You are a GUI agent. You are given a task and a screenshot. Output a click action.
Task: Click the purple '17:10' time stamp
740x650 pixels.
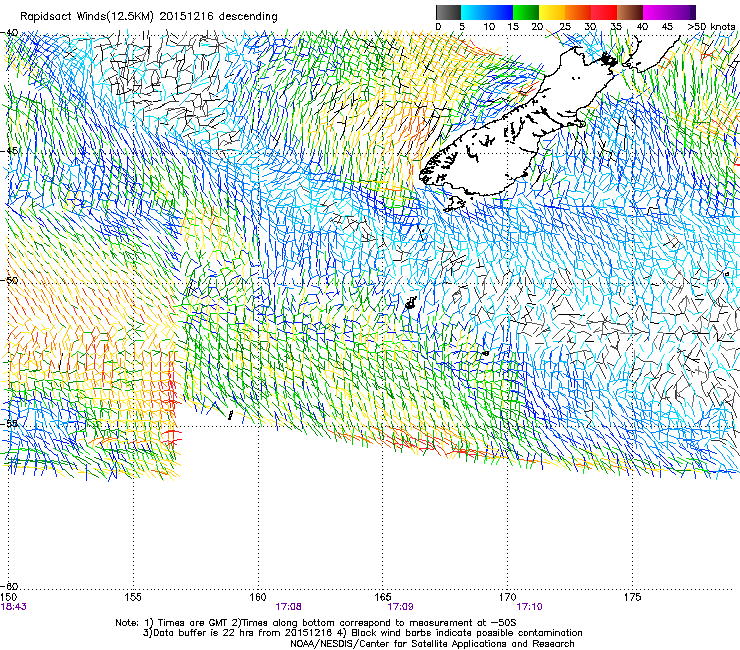click(x=530, y=607)
